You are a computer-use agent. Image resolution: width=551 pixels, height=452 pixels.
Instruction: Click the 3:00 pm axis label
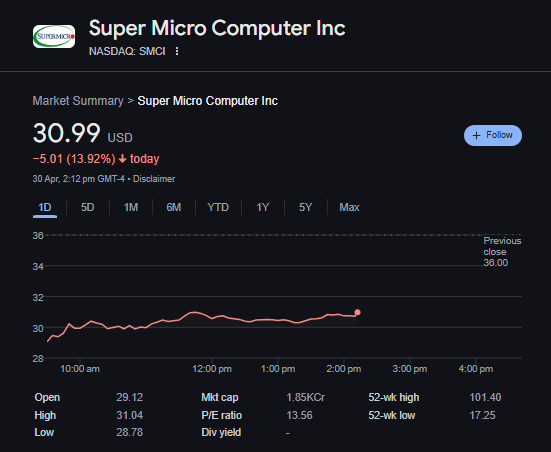(410, 369)
